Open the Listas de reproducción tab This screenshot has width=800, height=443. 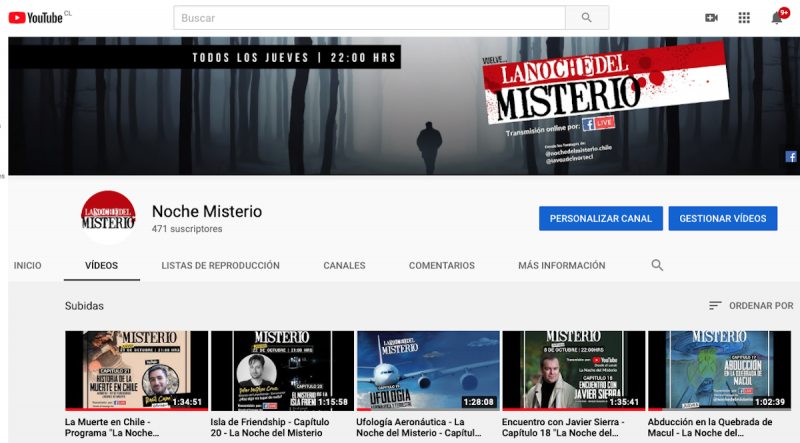(x=220, y=265)
